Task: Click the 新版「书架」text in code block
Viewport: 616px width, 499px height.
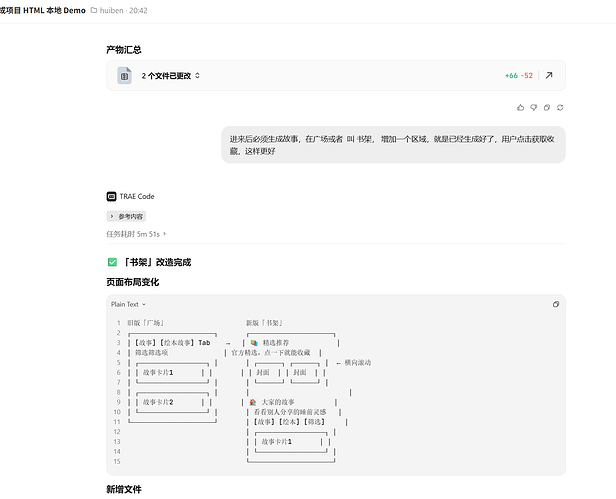Action: (x=265, y=323)
